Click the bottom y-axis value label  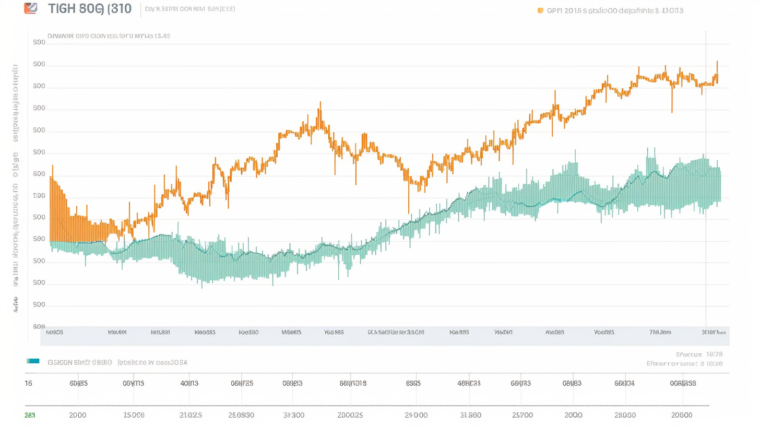click(x=40, y=325)
